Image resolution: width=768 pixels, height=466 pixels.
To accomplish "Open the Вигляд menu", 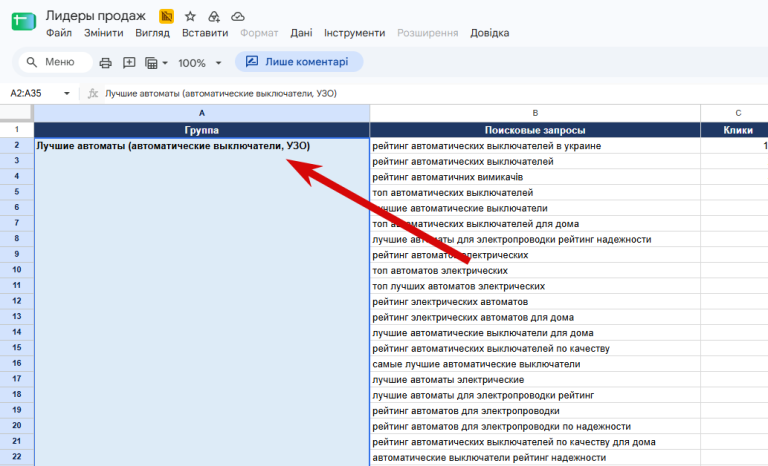I will coord(152,33).
